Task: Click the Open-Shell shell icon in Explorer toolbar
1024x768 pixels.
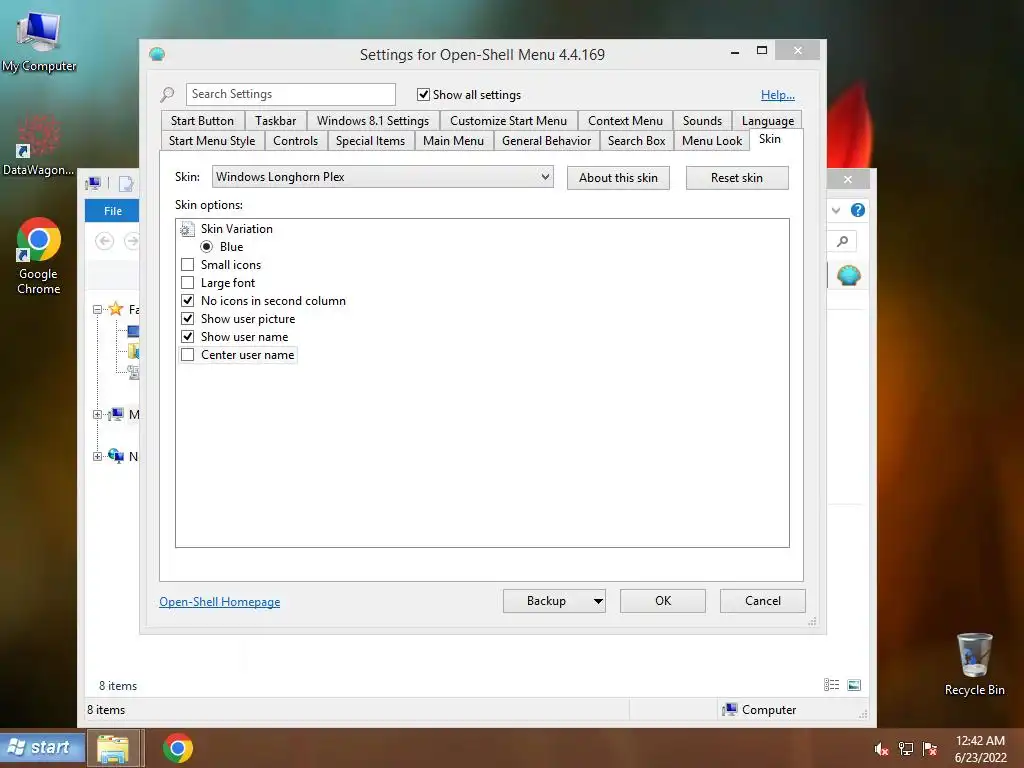Action: [848, 275]
